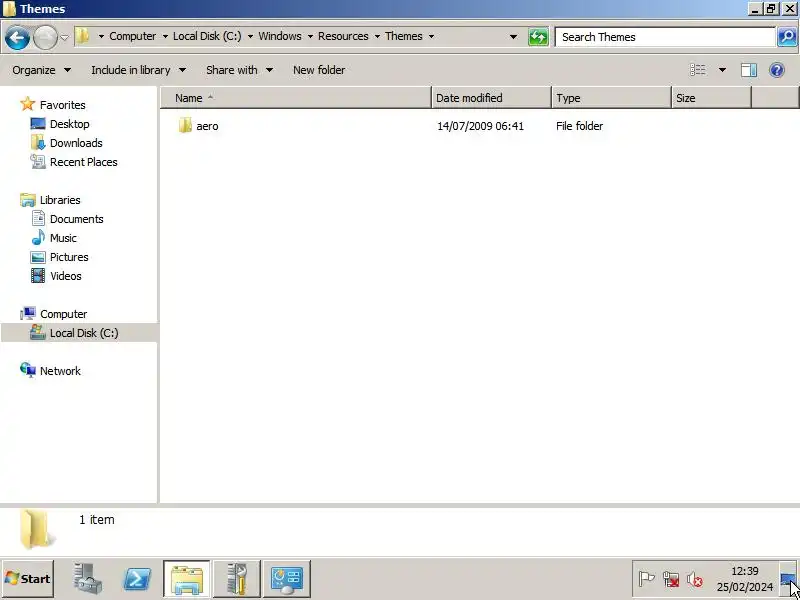Click the muted volume tray icon
The width and height of the screenshot is (800, 600).
[694, 579]
